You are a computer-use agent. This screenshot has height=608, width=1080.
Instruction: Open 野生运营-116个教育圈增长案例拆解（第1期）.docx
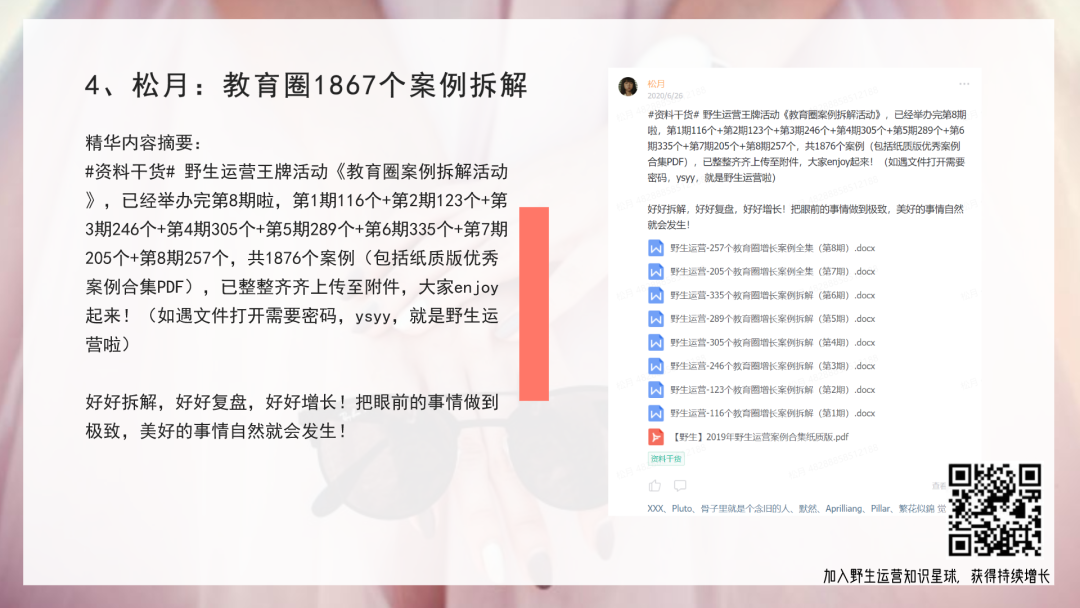pos(772,413)
